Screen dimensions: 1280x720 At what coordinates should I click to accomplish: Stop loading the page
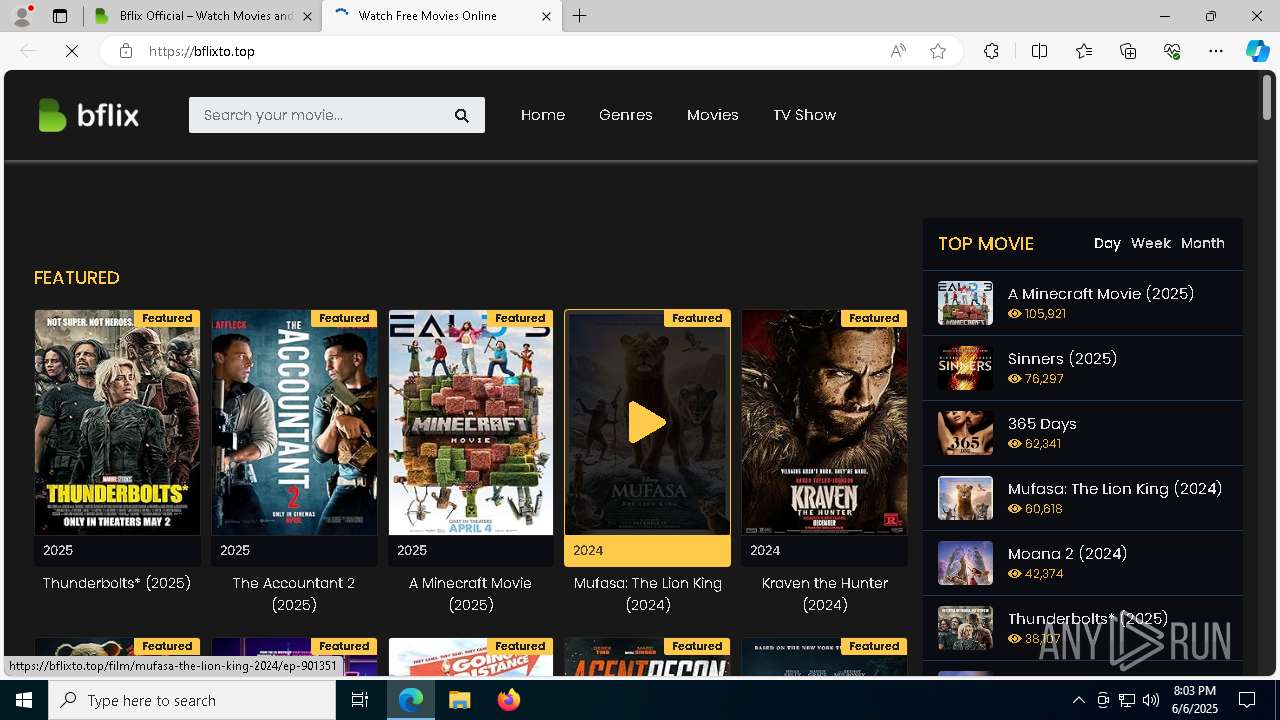click(72, 51)
